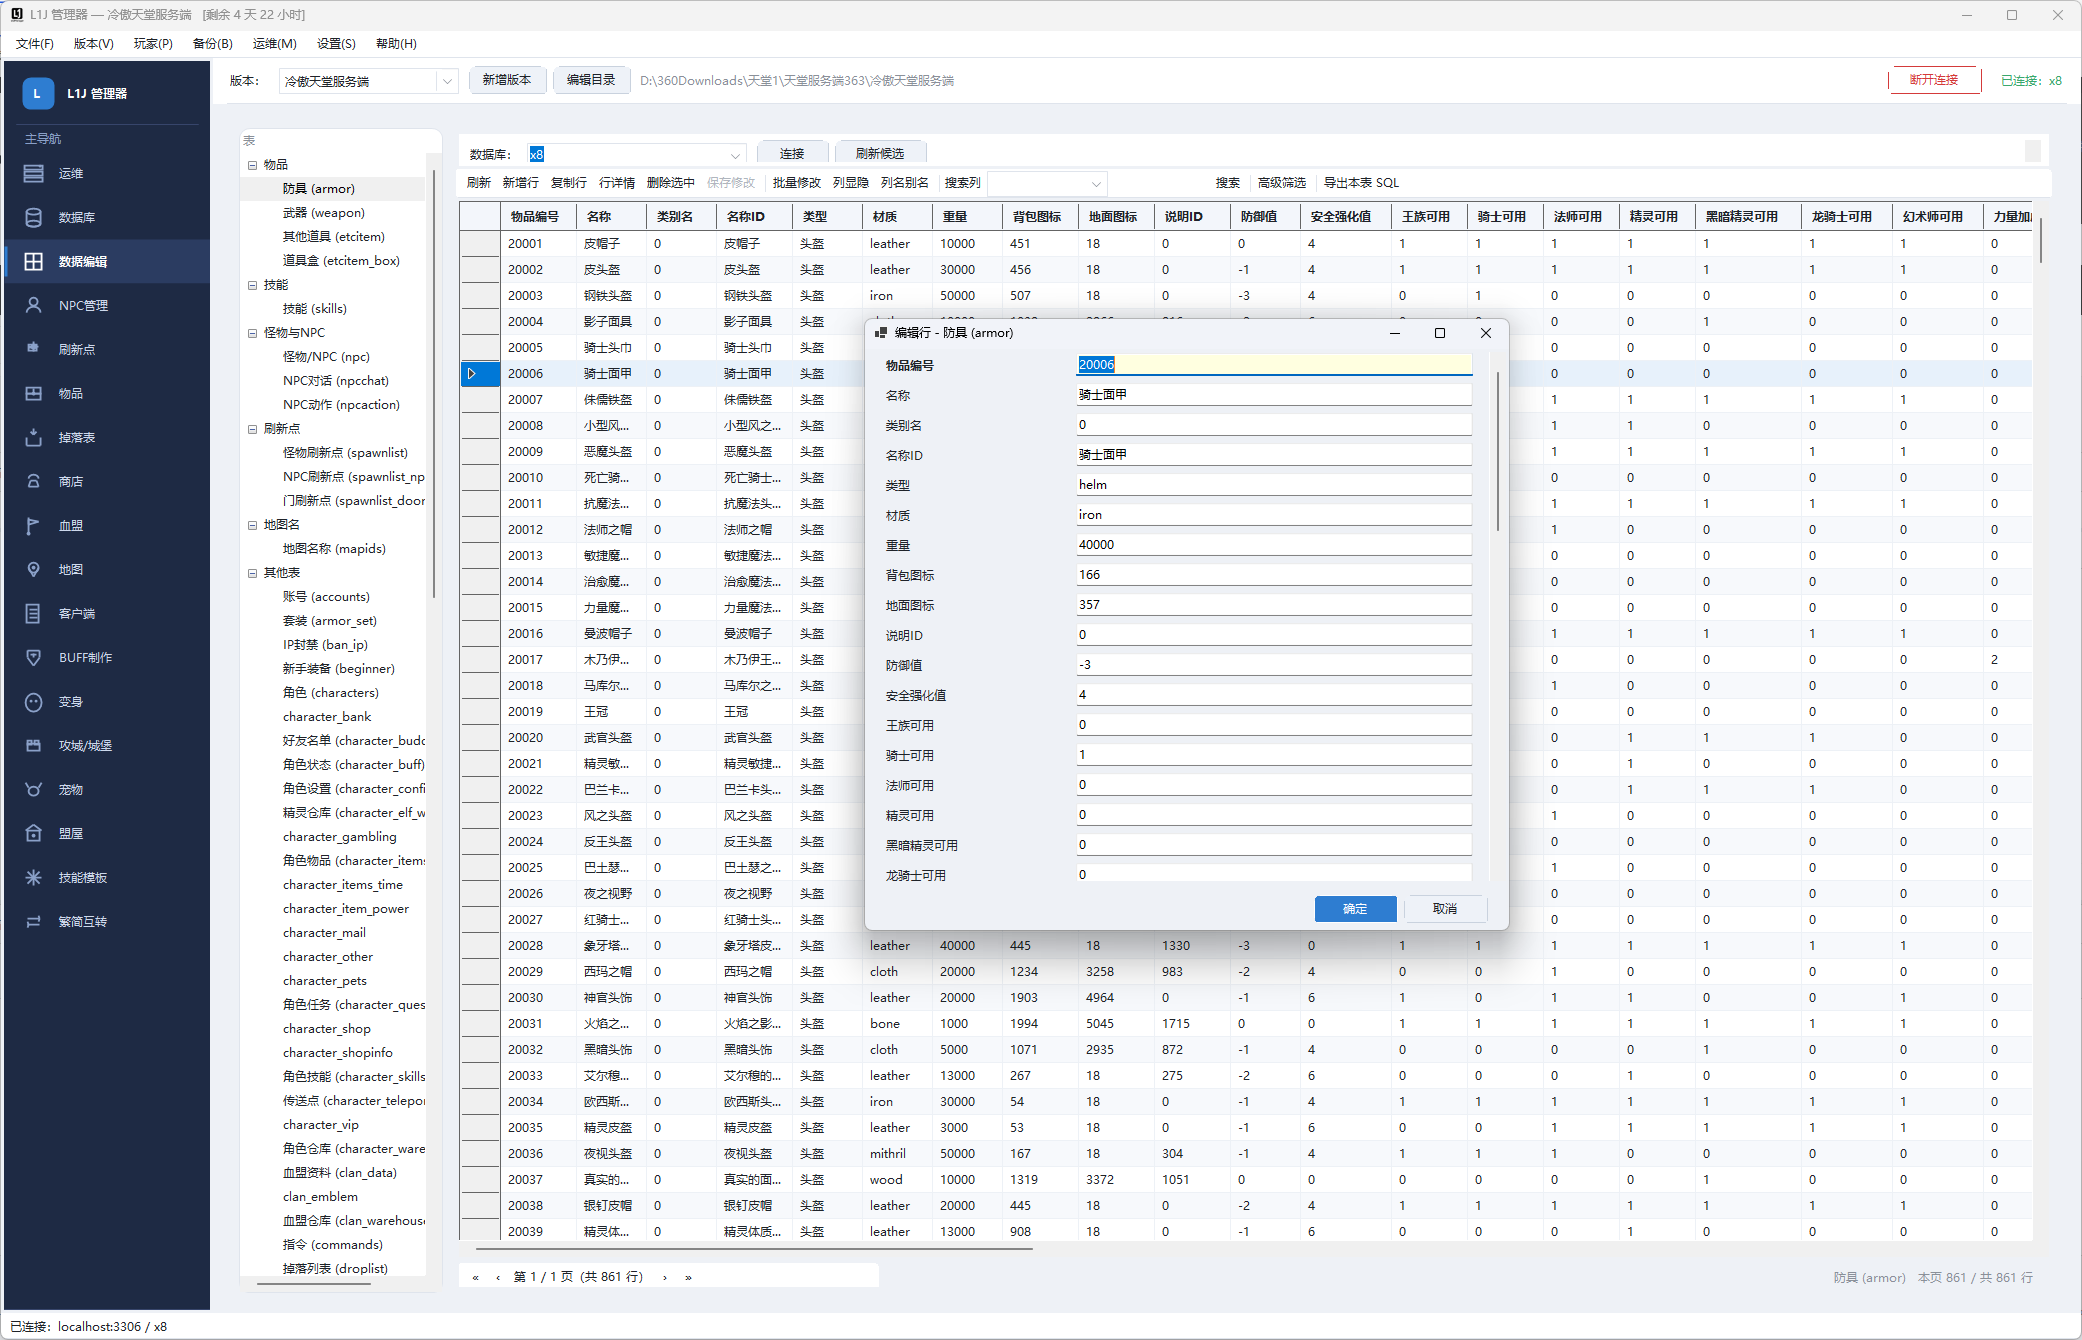Click the 取消 button in edit dialog
The width and height of the screenshot is (2082, 1340).
coord(1445,908)
